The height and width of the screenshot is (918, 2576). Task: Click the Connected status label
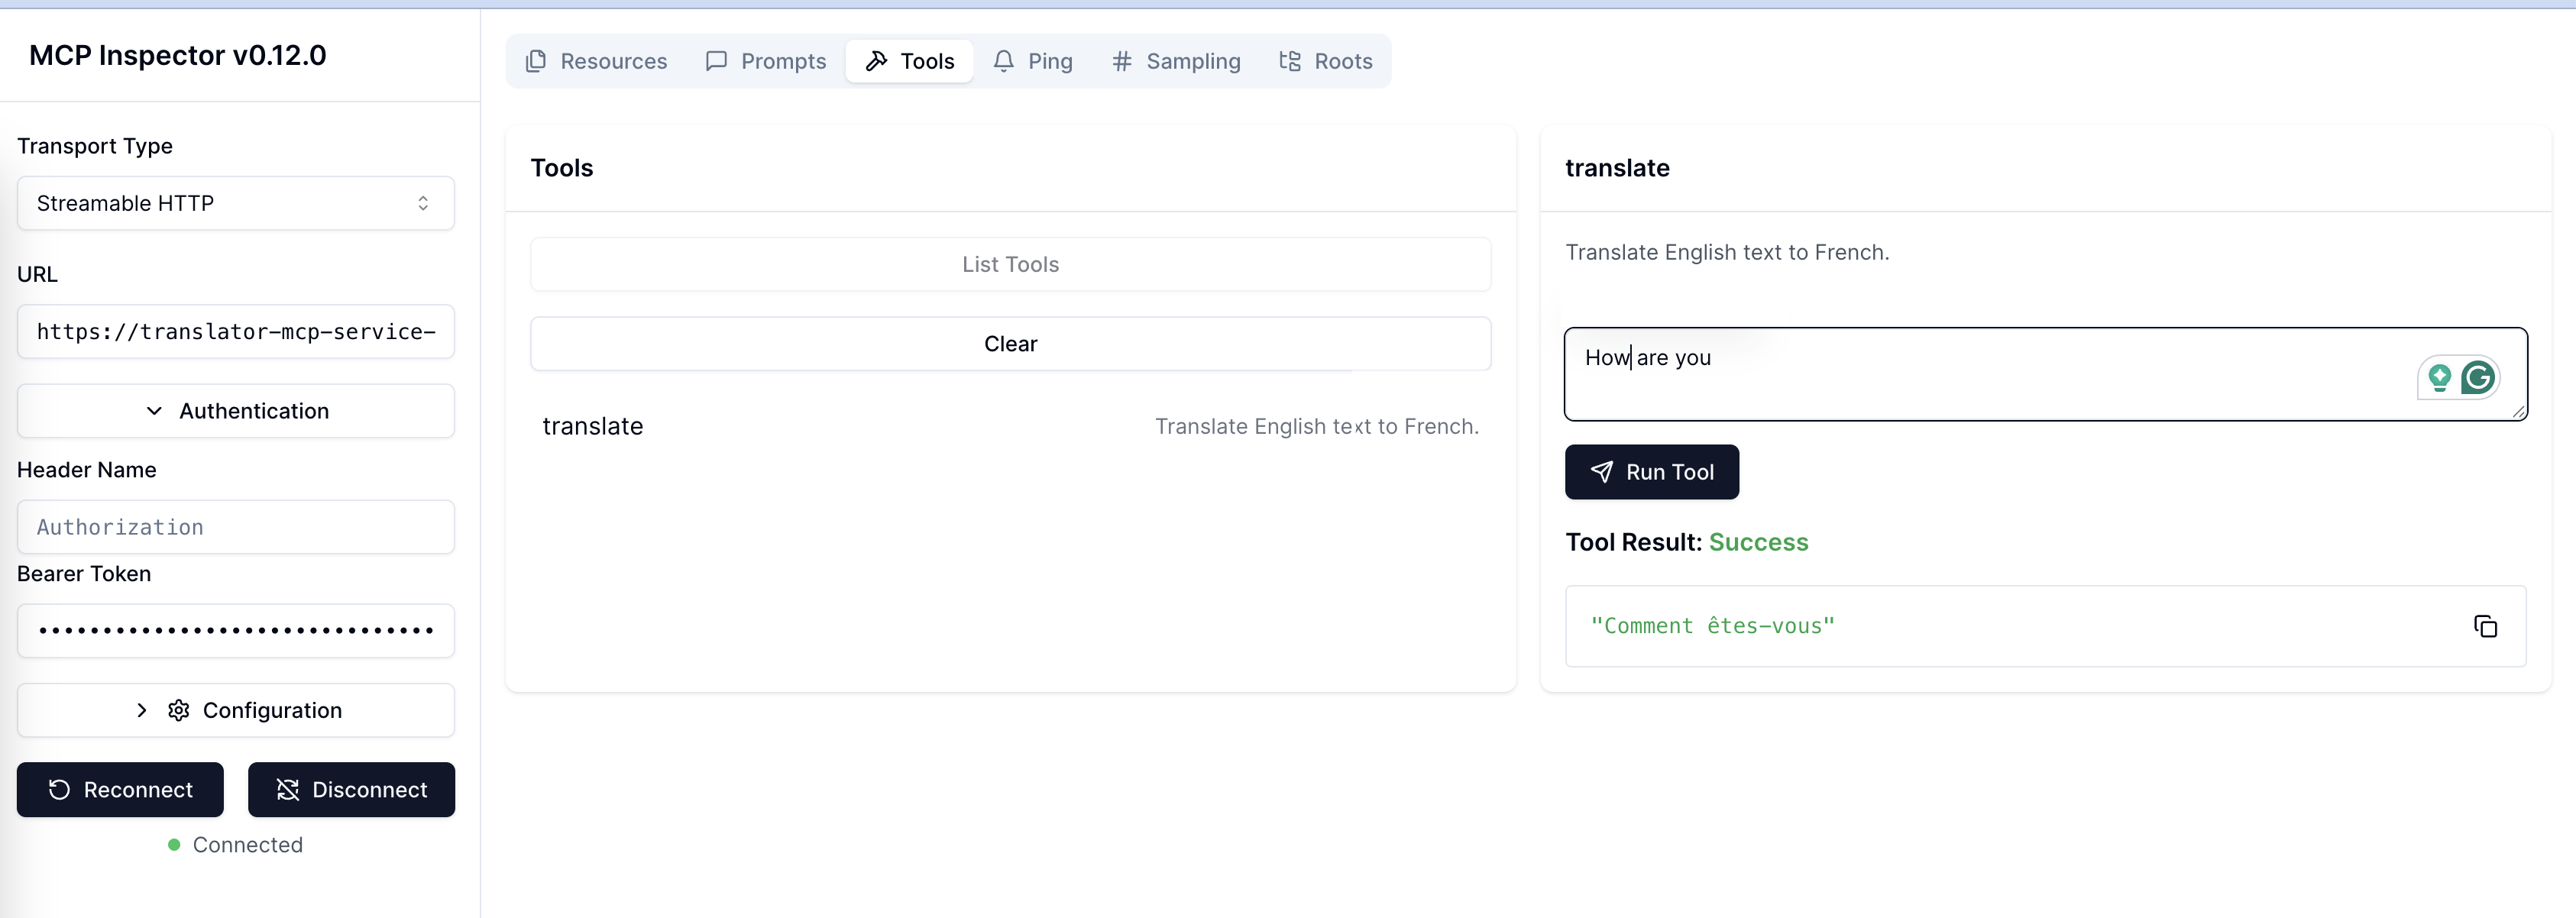point(248,845)
